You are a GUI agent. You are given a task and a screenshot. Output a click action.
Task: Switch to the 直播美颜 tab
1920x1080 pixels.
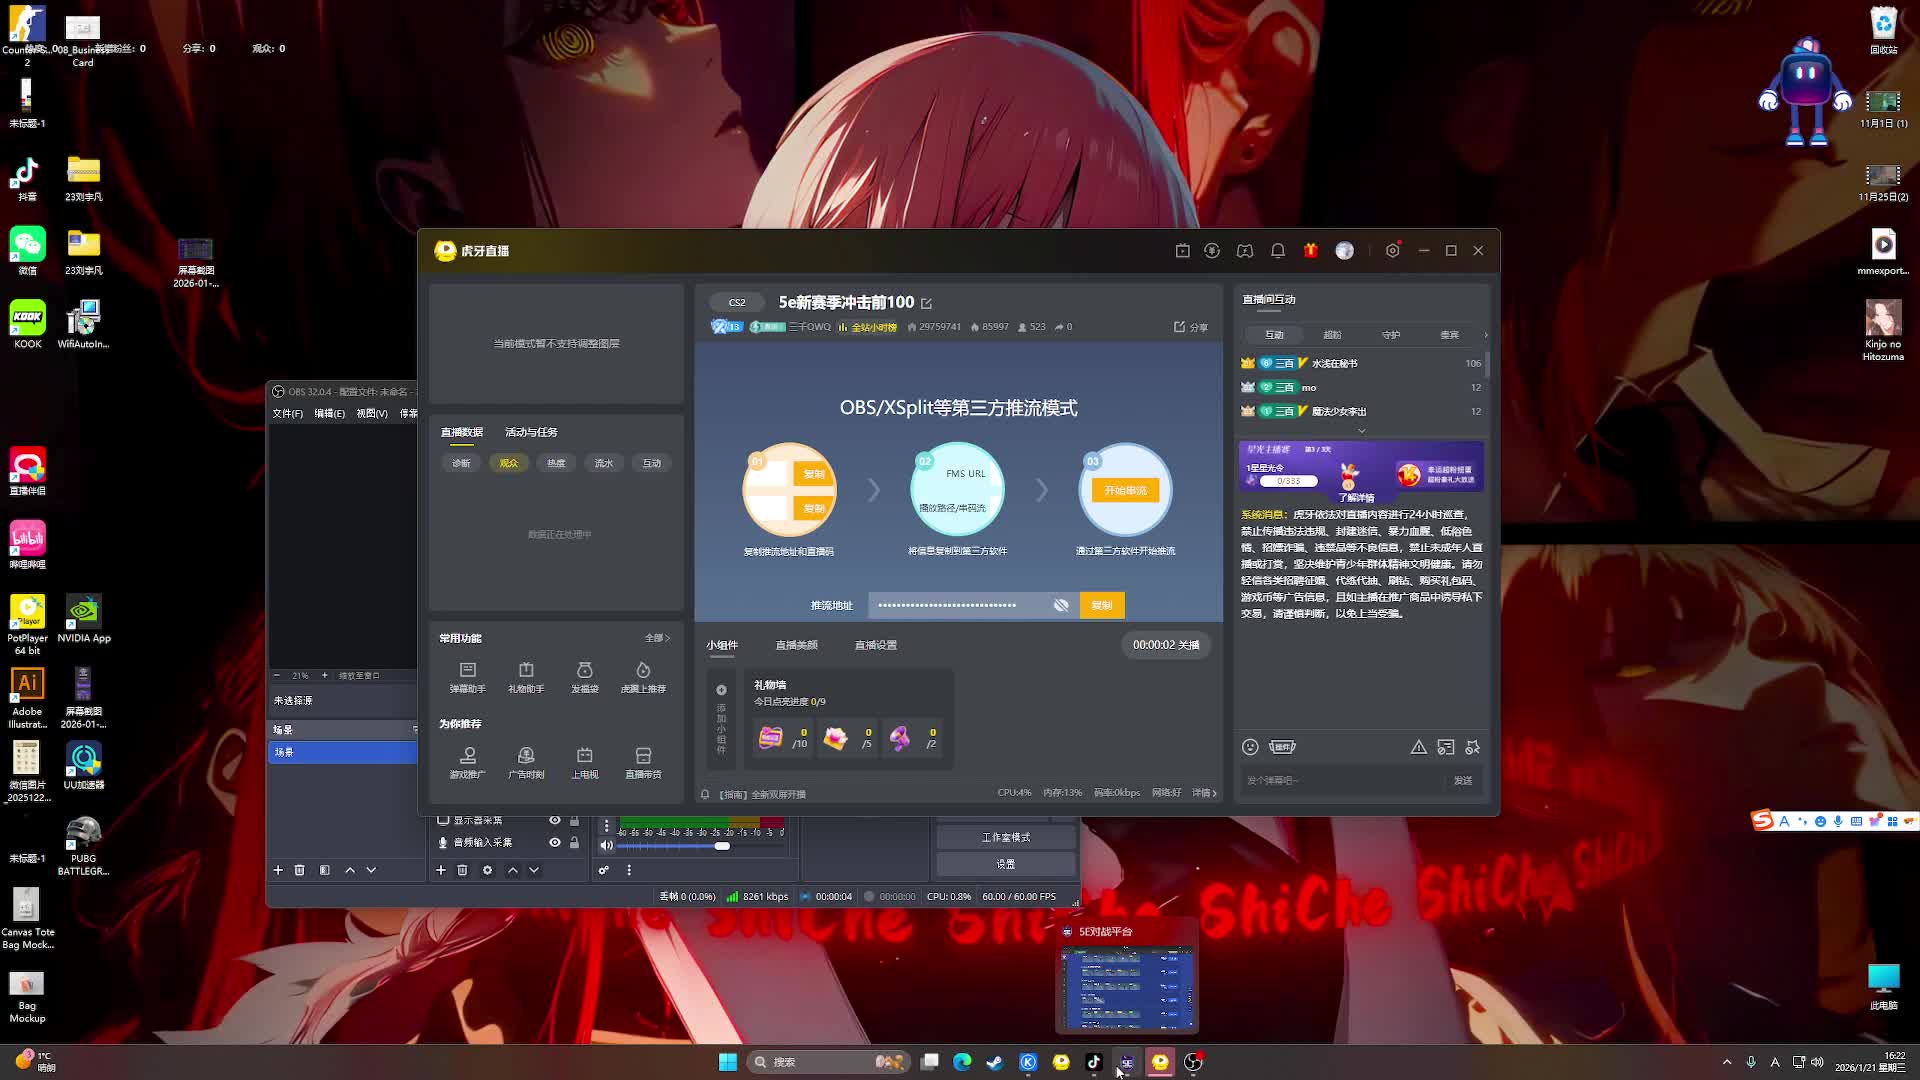[796, 645]
